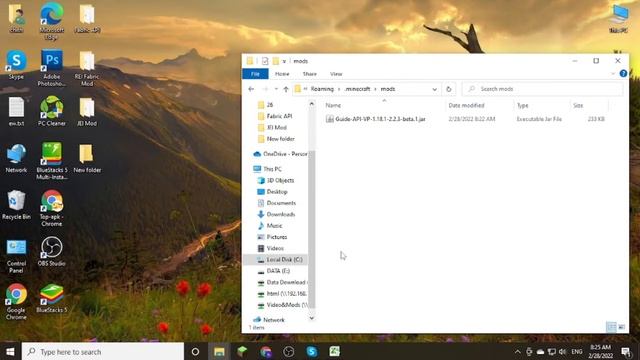Expand the address bar history dropdown
The height and width of the screenshot is (360, 640).
point(434,89)
